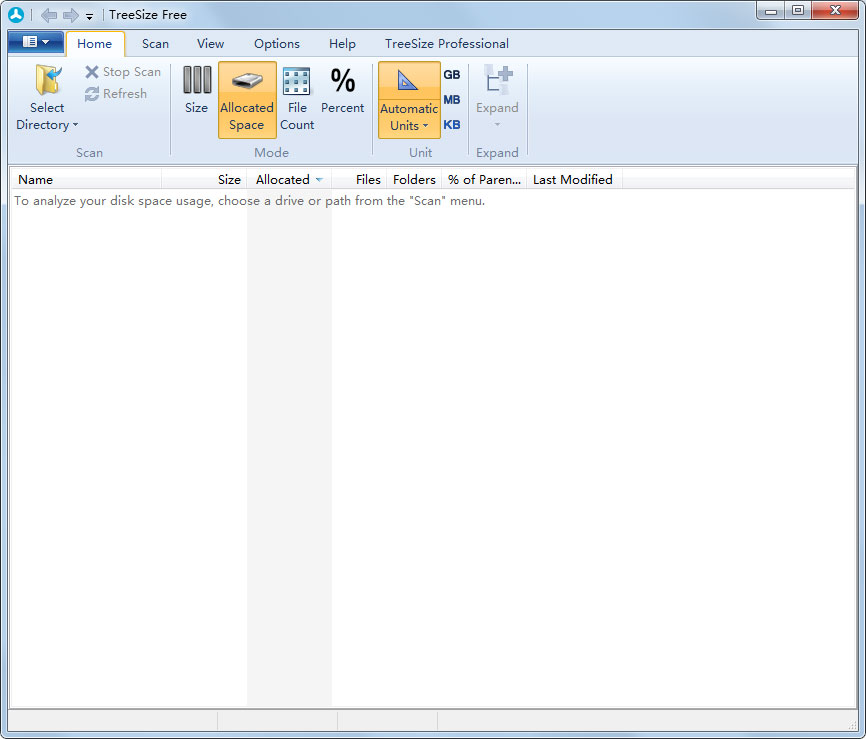Select File Count mode

(297, 99)
